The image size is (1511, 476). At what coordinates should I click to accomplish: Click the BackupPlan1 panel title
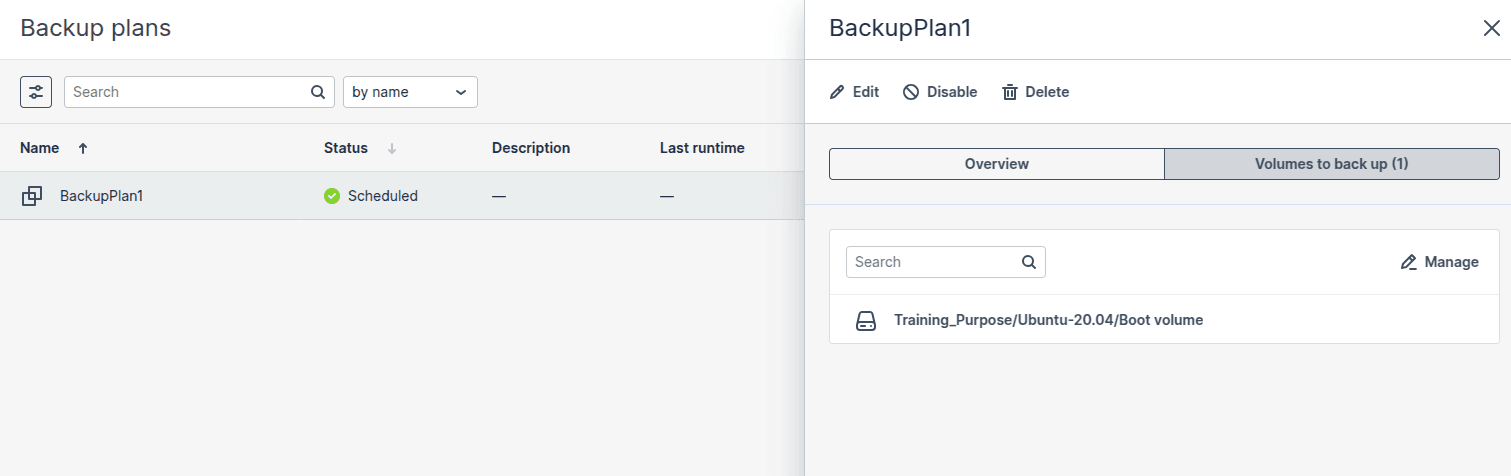901,28
